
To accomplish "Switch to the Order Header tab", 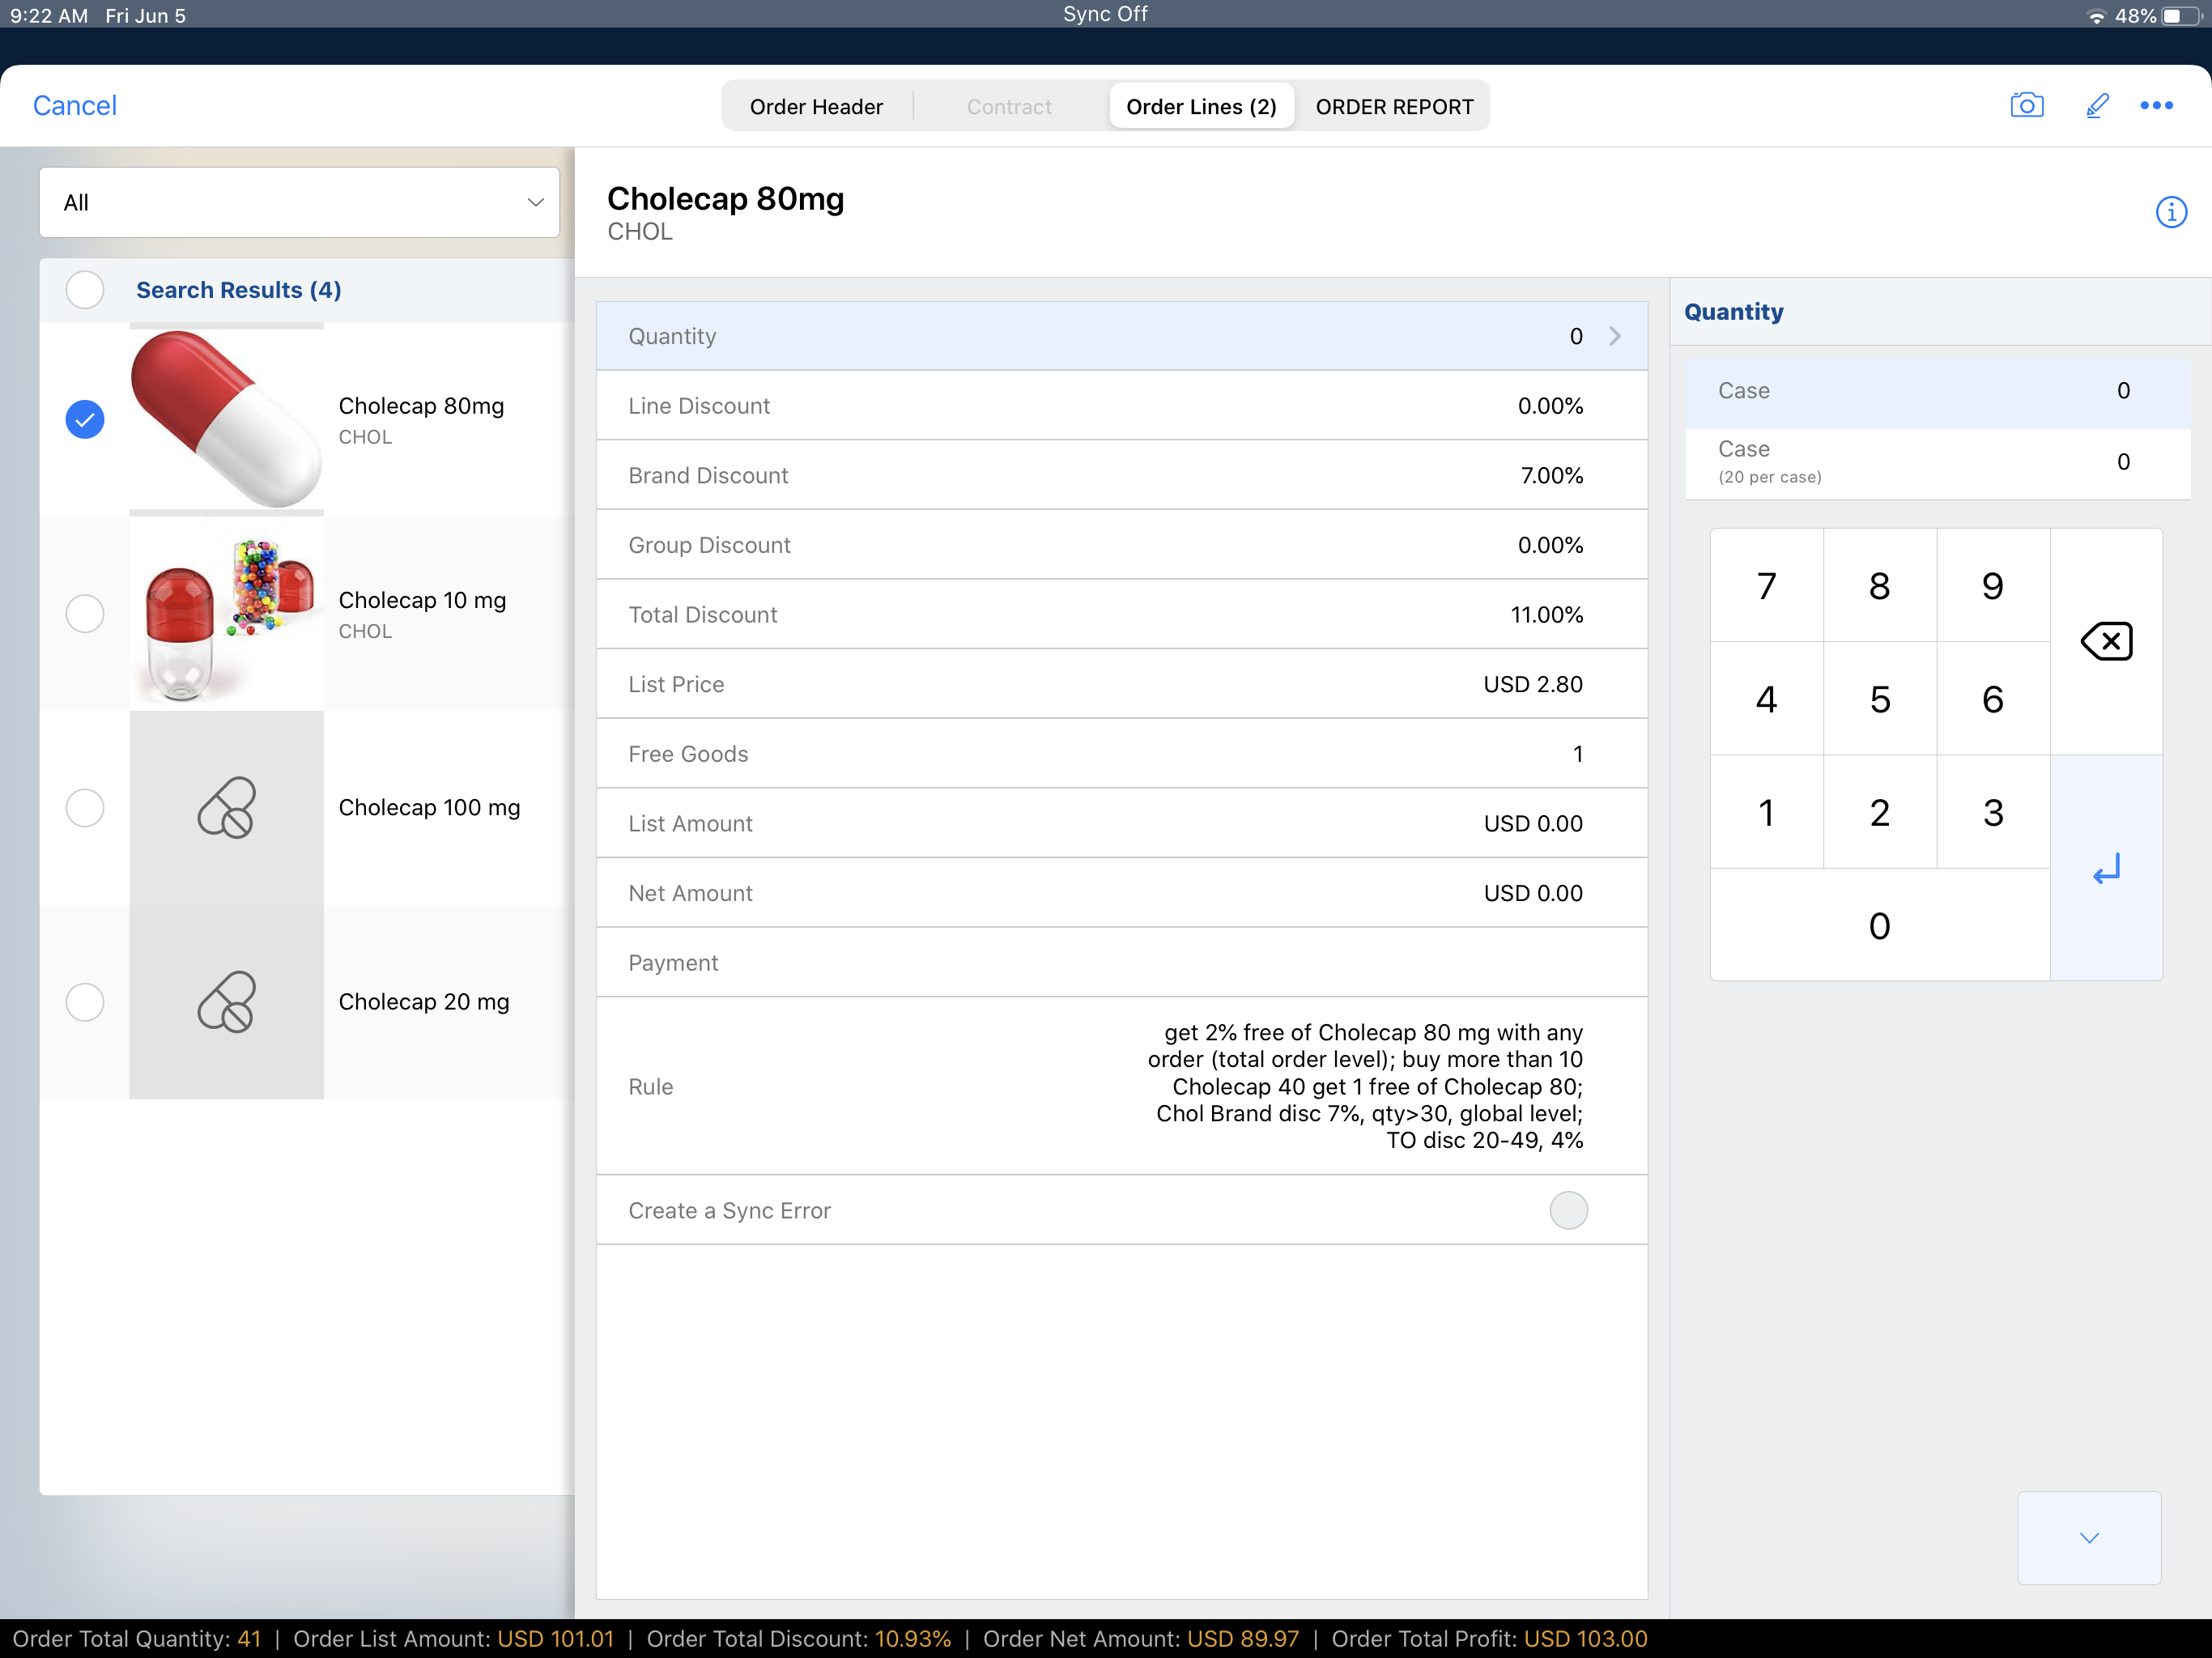I will tap(816, 106).
